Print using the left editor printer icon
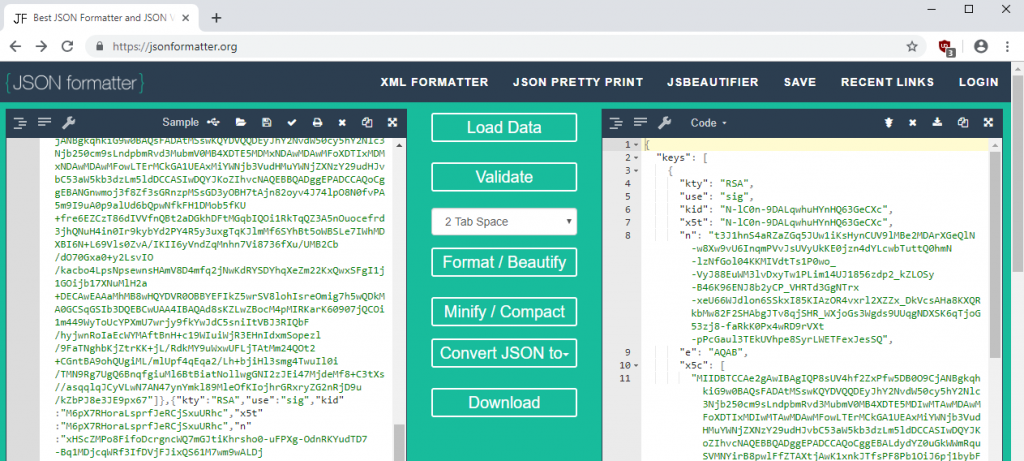Viewport: 1024px width, 461px height. tap(317, 122)
